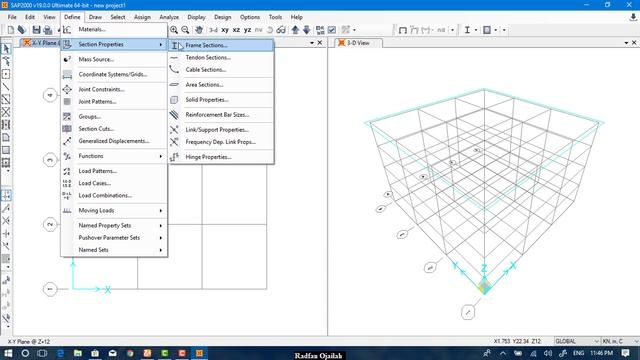
Task: Click the taskbar clock 11:46 PM
Action: click(x=602, y=353)
